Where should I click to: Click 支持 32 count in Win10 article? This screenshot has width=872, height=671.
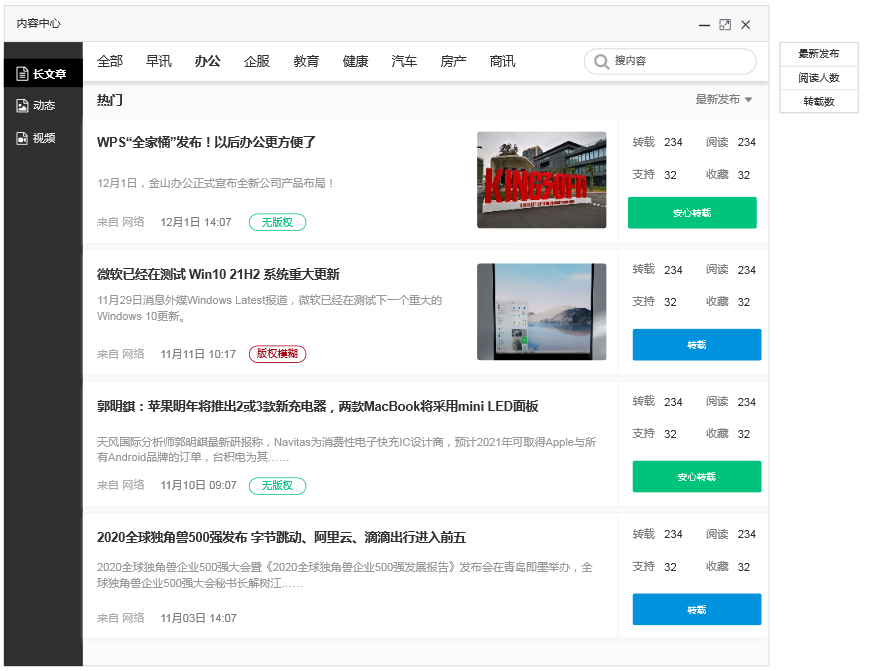pyautogui.click(x=655, y=302)
